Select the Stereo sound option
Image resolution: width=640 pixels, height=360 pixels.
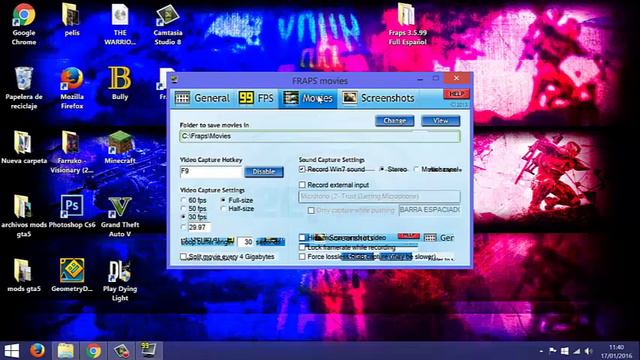pos(382,169)
